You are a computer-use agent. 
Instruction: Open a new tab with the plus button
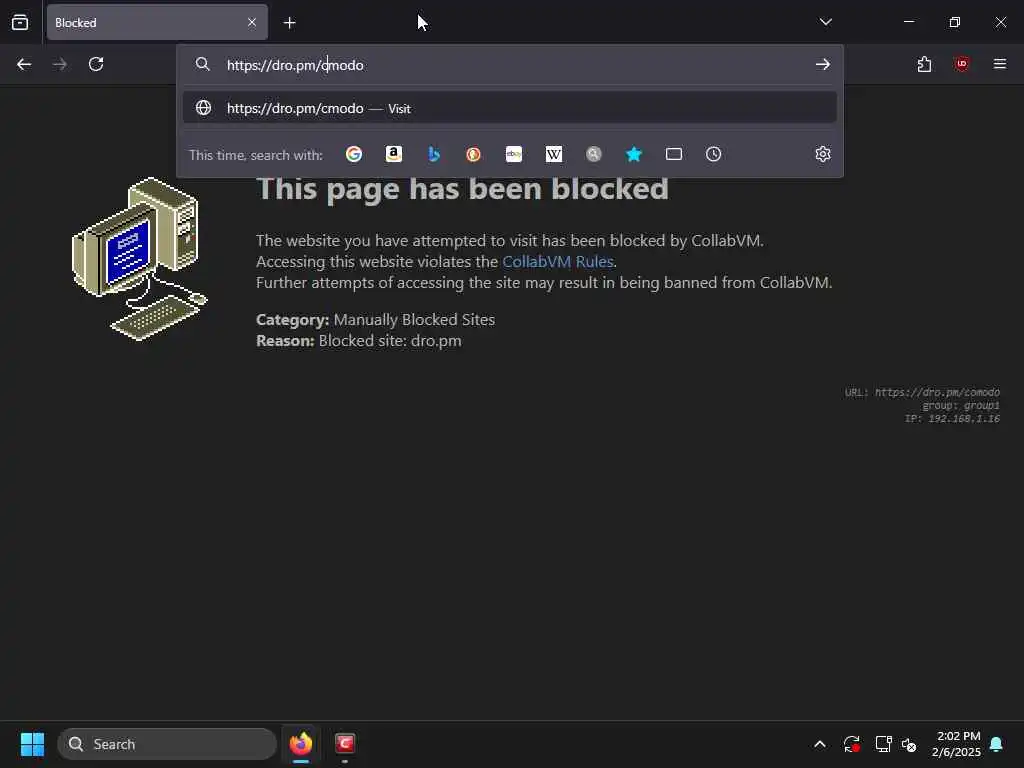[289, 23]
